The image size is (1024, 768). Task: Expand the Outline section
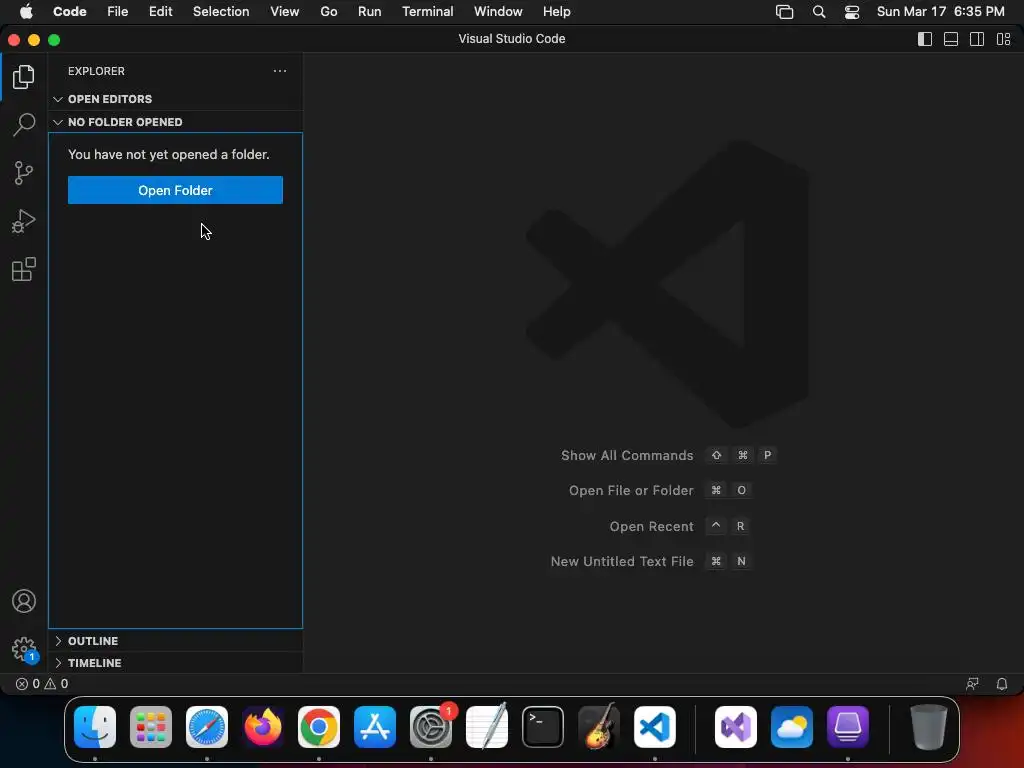click(175, 641)
